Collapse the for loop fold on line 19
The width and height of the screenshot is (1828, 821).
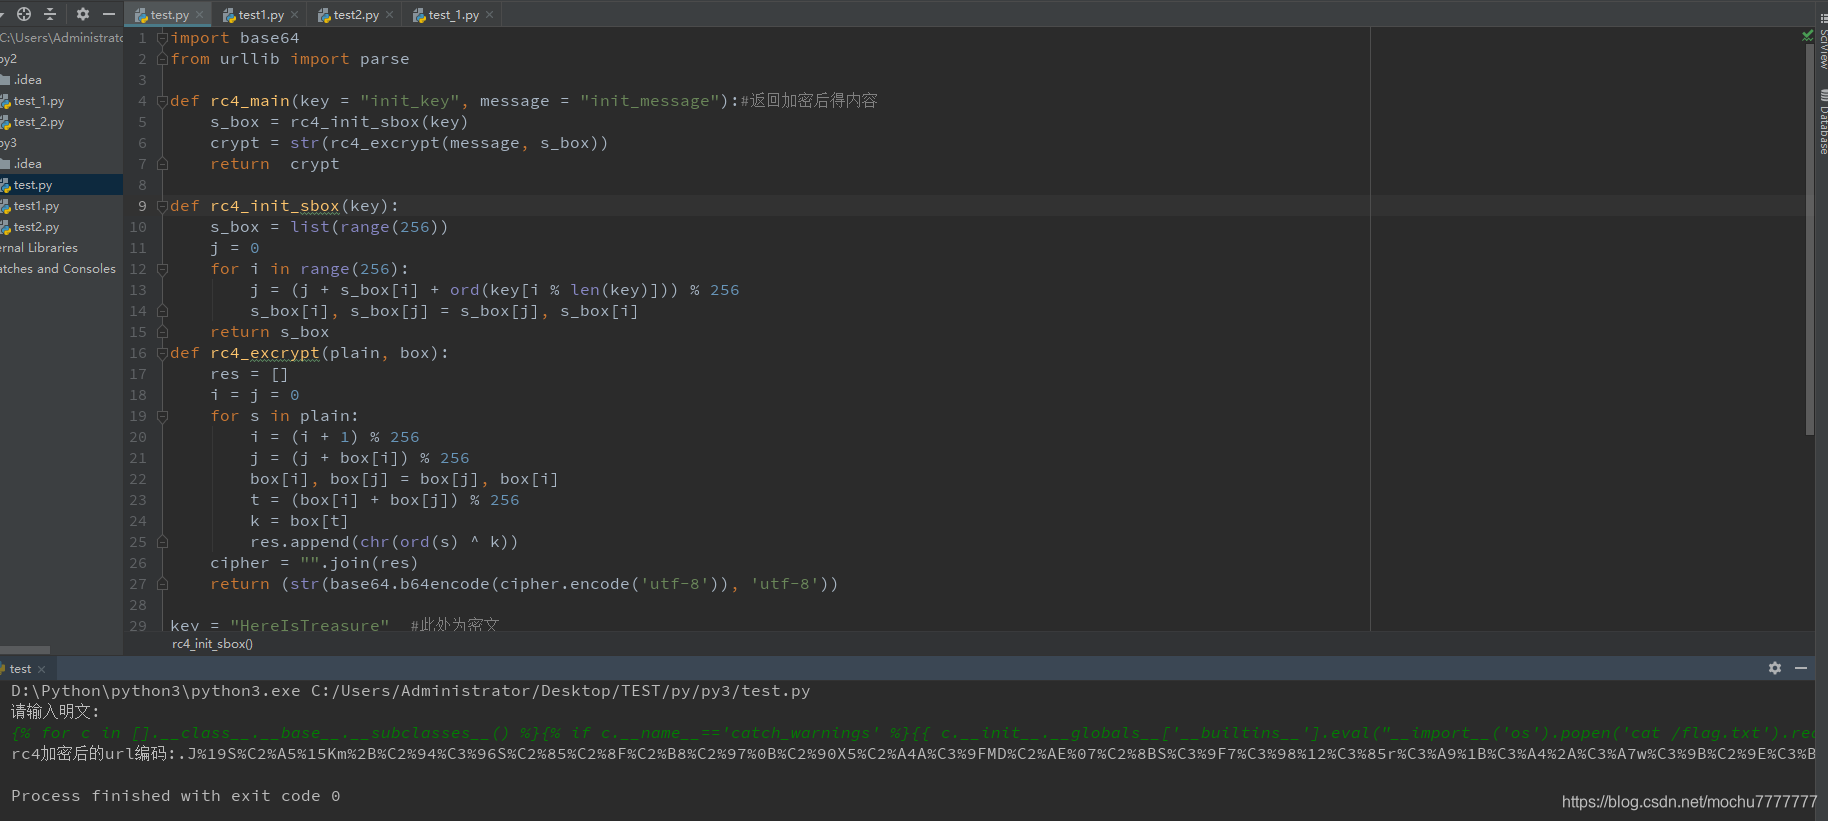[x=162, y=416]
